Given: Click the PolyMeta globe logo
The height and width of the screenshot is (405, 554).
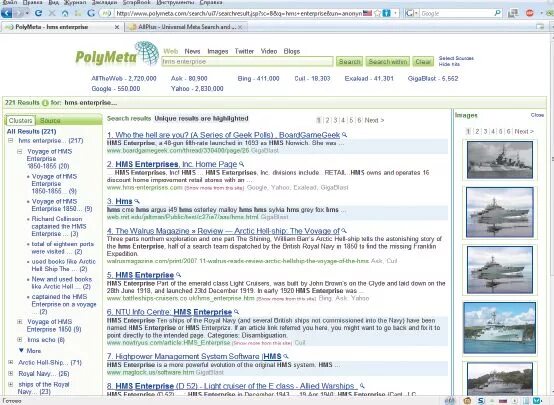Looking at the screenshot, I should click(x=147, y=54).
